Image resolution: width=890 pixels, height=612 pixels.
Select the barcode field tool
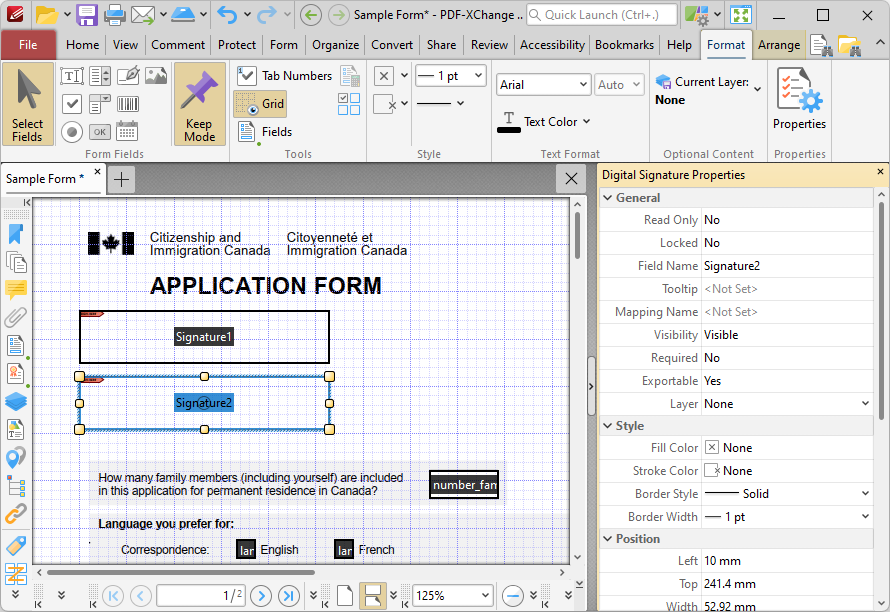click(x=128, y=103)
